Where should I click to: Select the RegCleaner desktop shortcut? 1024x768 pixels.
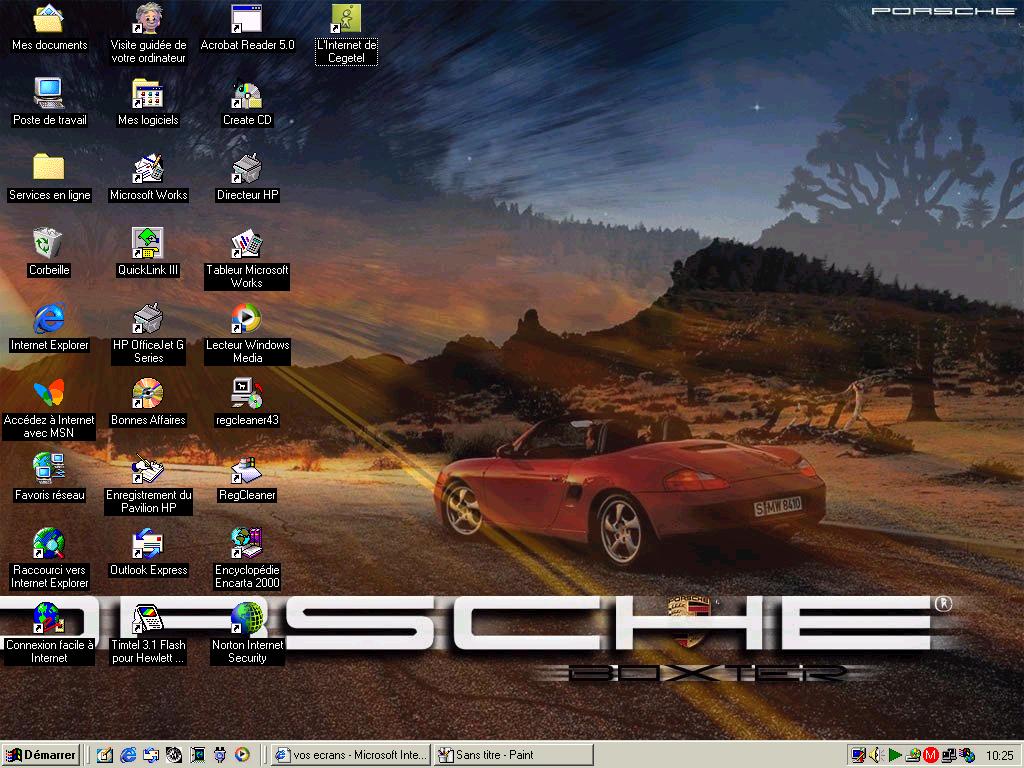pos(247,469)
